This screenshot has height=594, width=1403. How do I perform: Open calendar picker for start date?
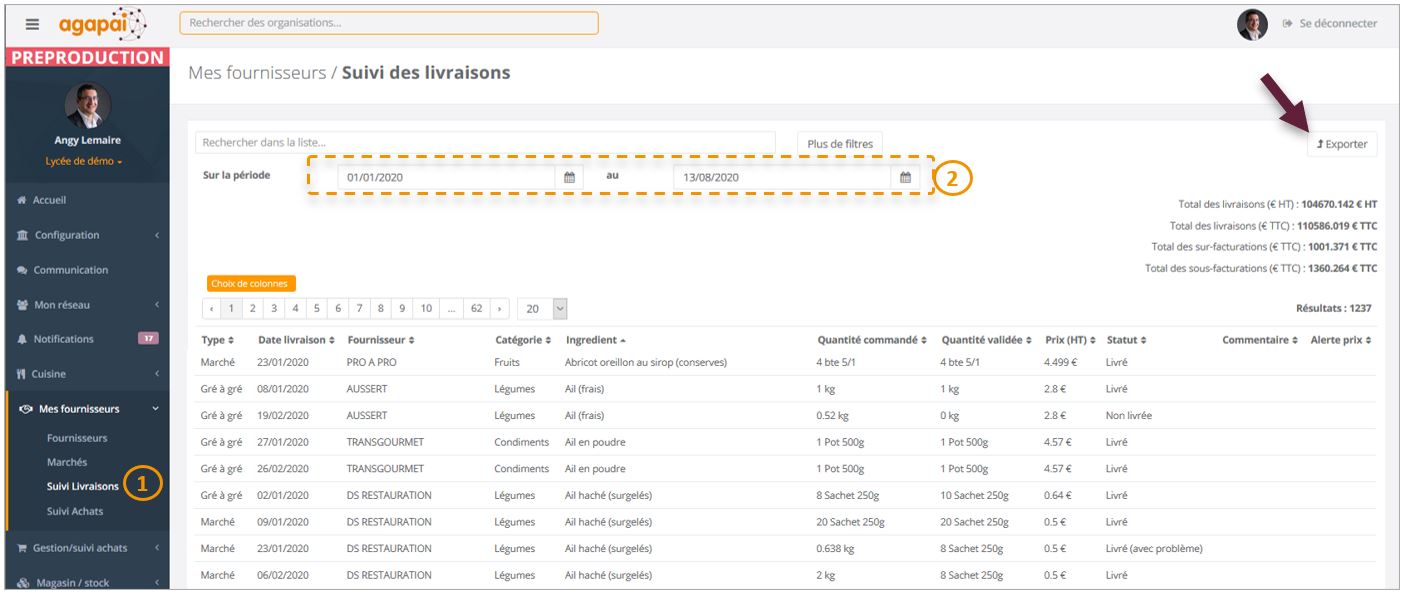pos(570,177)
